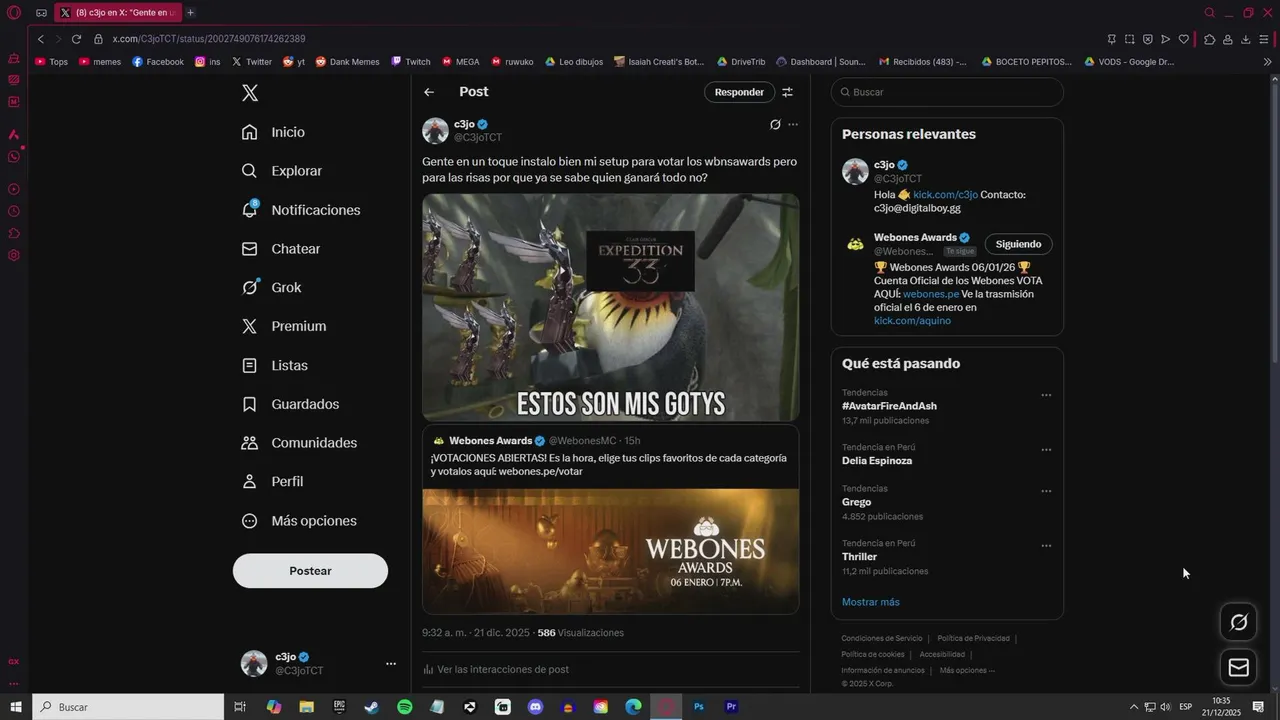Open the extensions cube icon
Image resolution: width=1280 pixels, height=720 pixels.
coord(1209,39)
